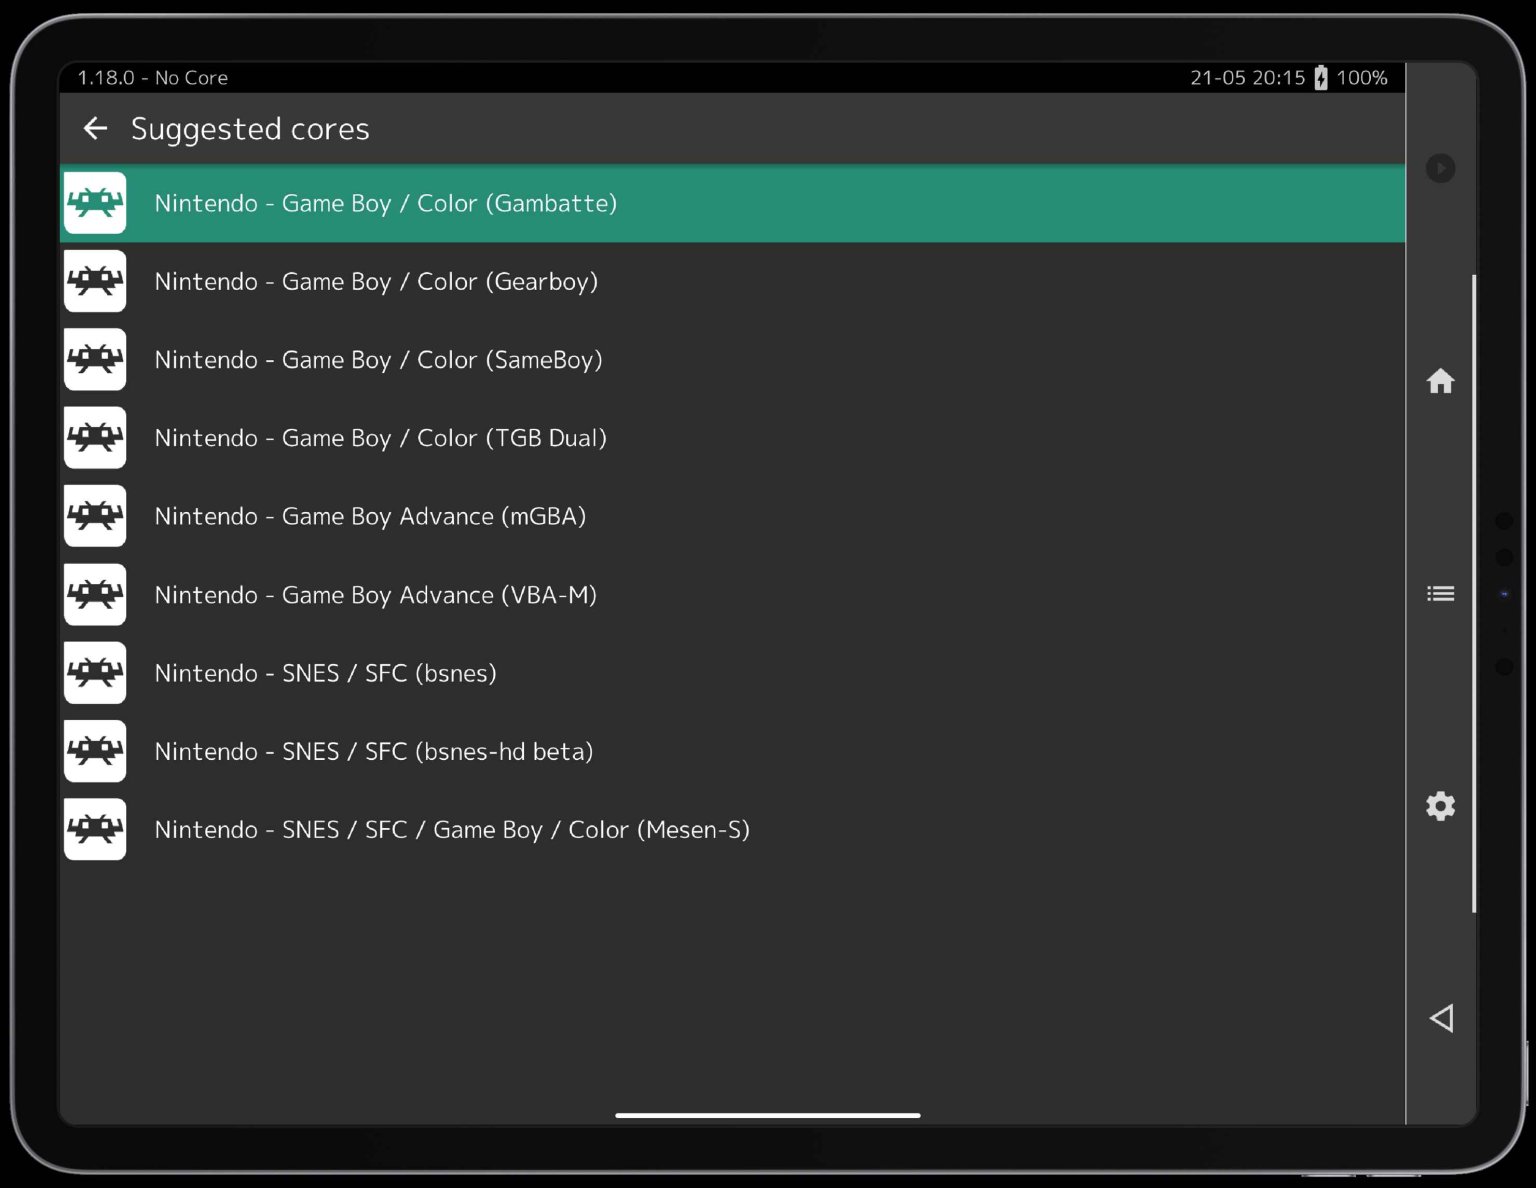The image size is (1536, 1188).
Task: Open the settings gear in the sidebar
Action: tap(1440, 806)
